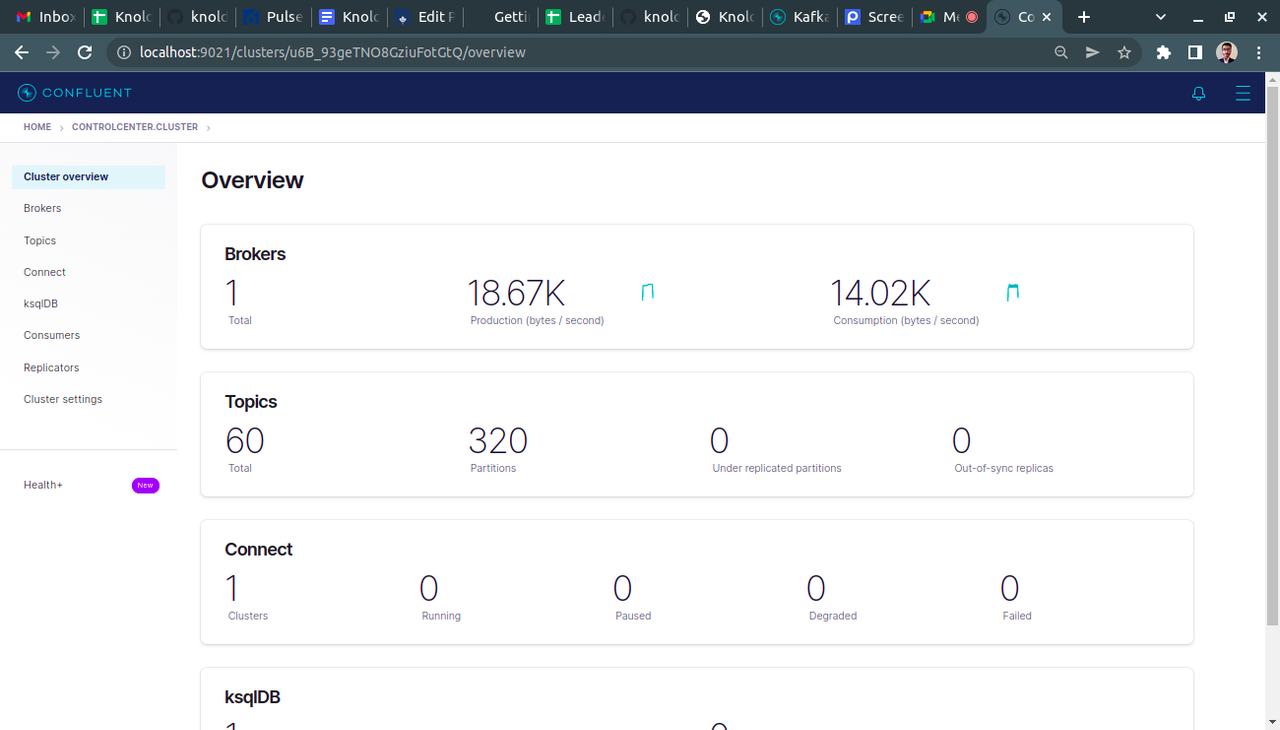
Task: Click the Overview page heading
Action: coord(252,180)
